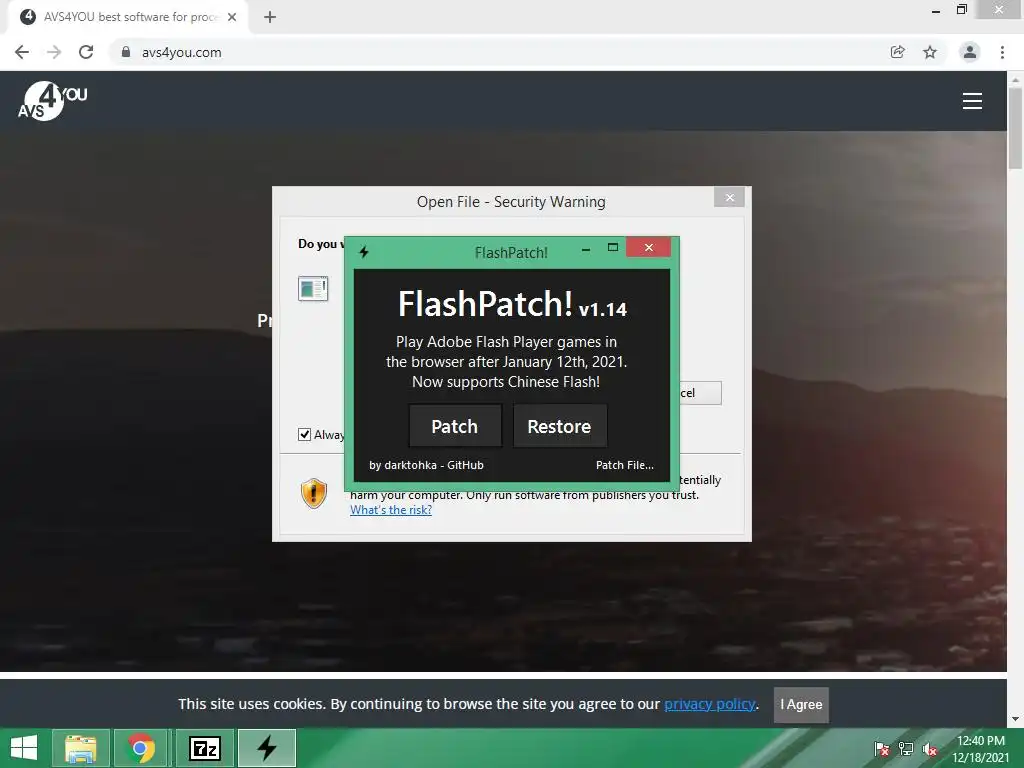
Task: Close the AVS4YOU browser tab
Action: tap(232, 18)
